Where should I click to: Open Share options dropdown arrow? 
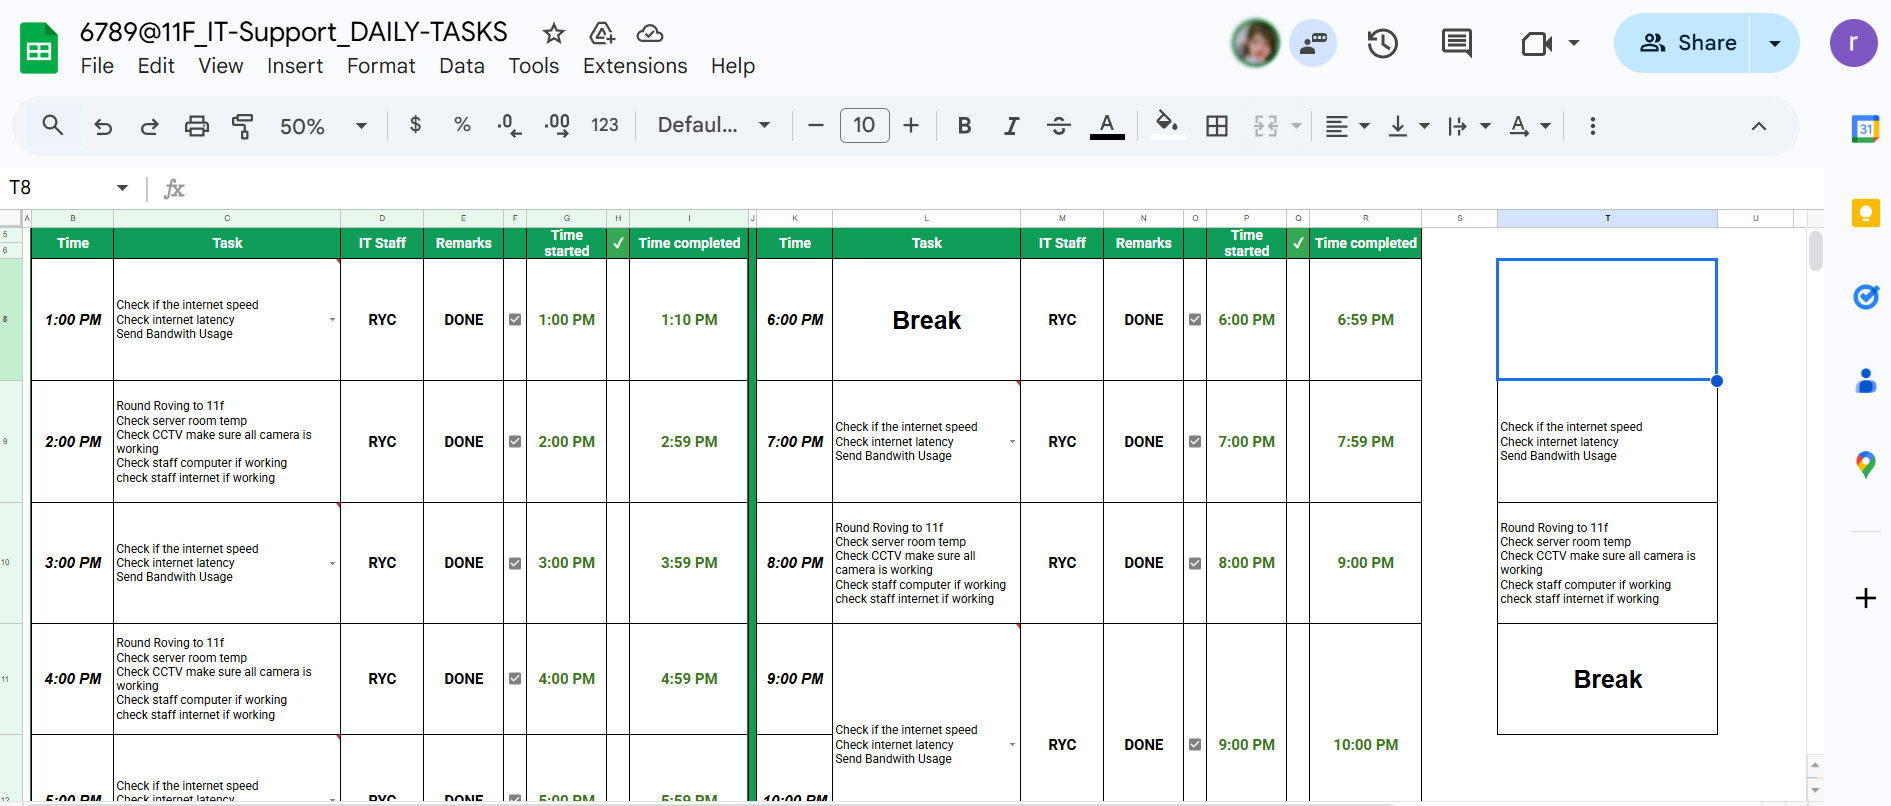tap(1775, 43)
